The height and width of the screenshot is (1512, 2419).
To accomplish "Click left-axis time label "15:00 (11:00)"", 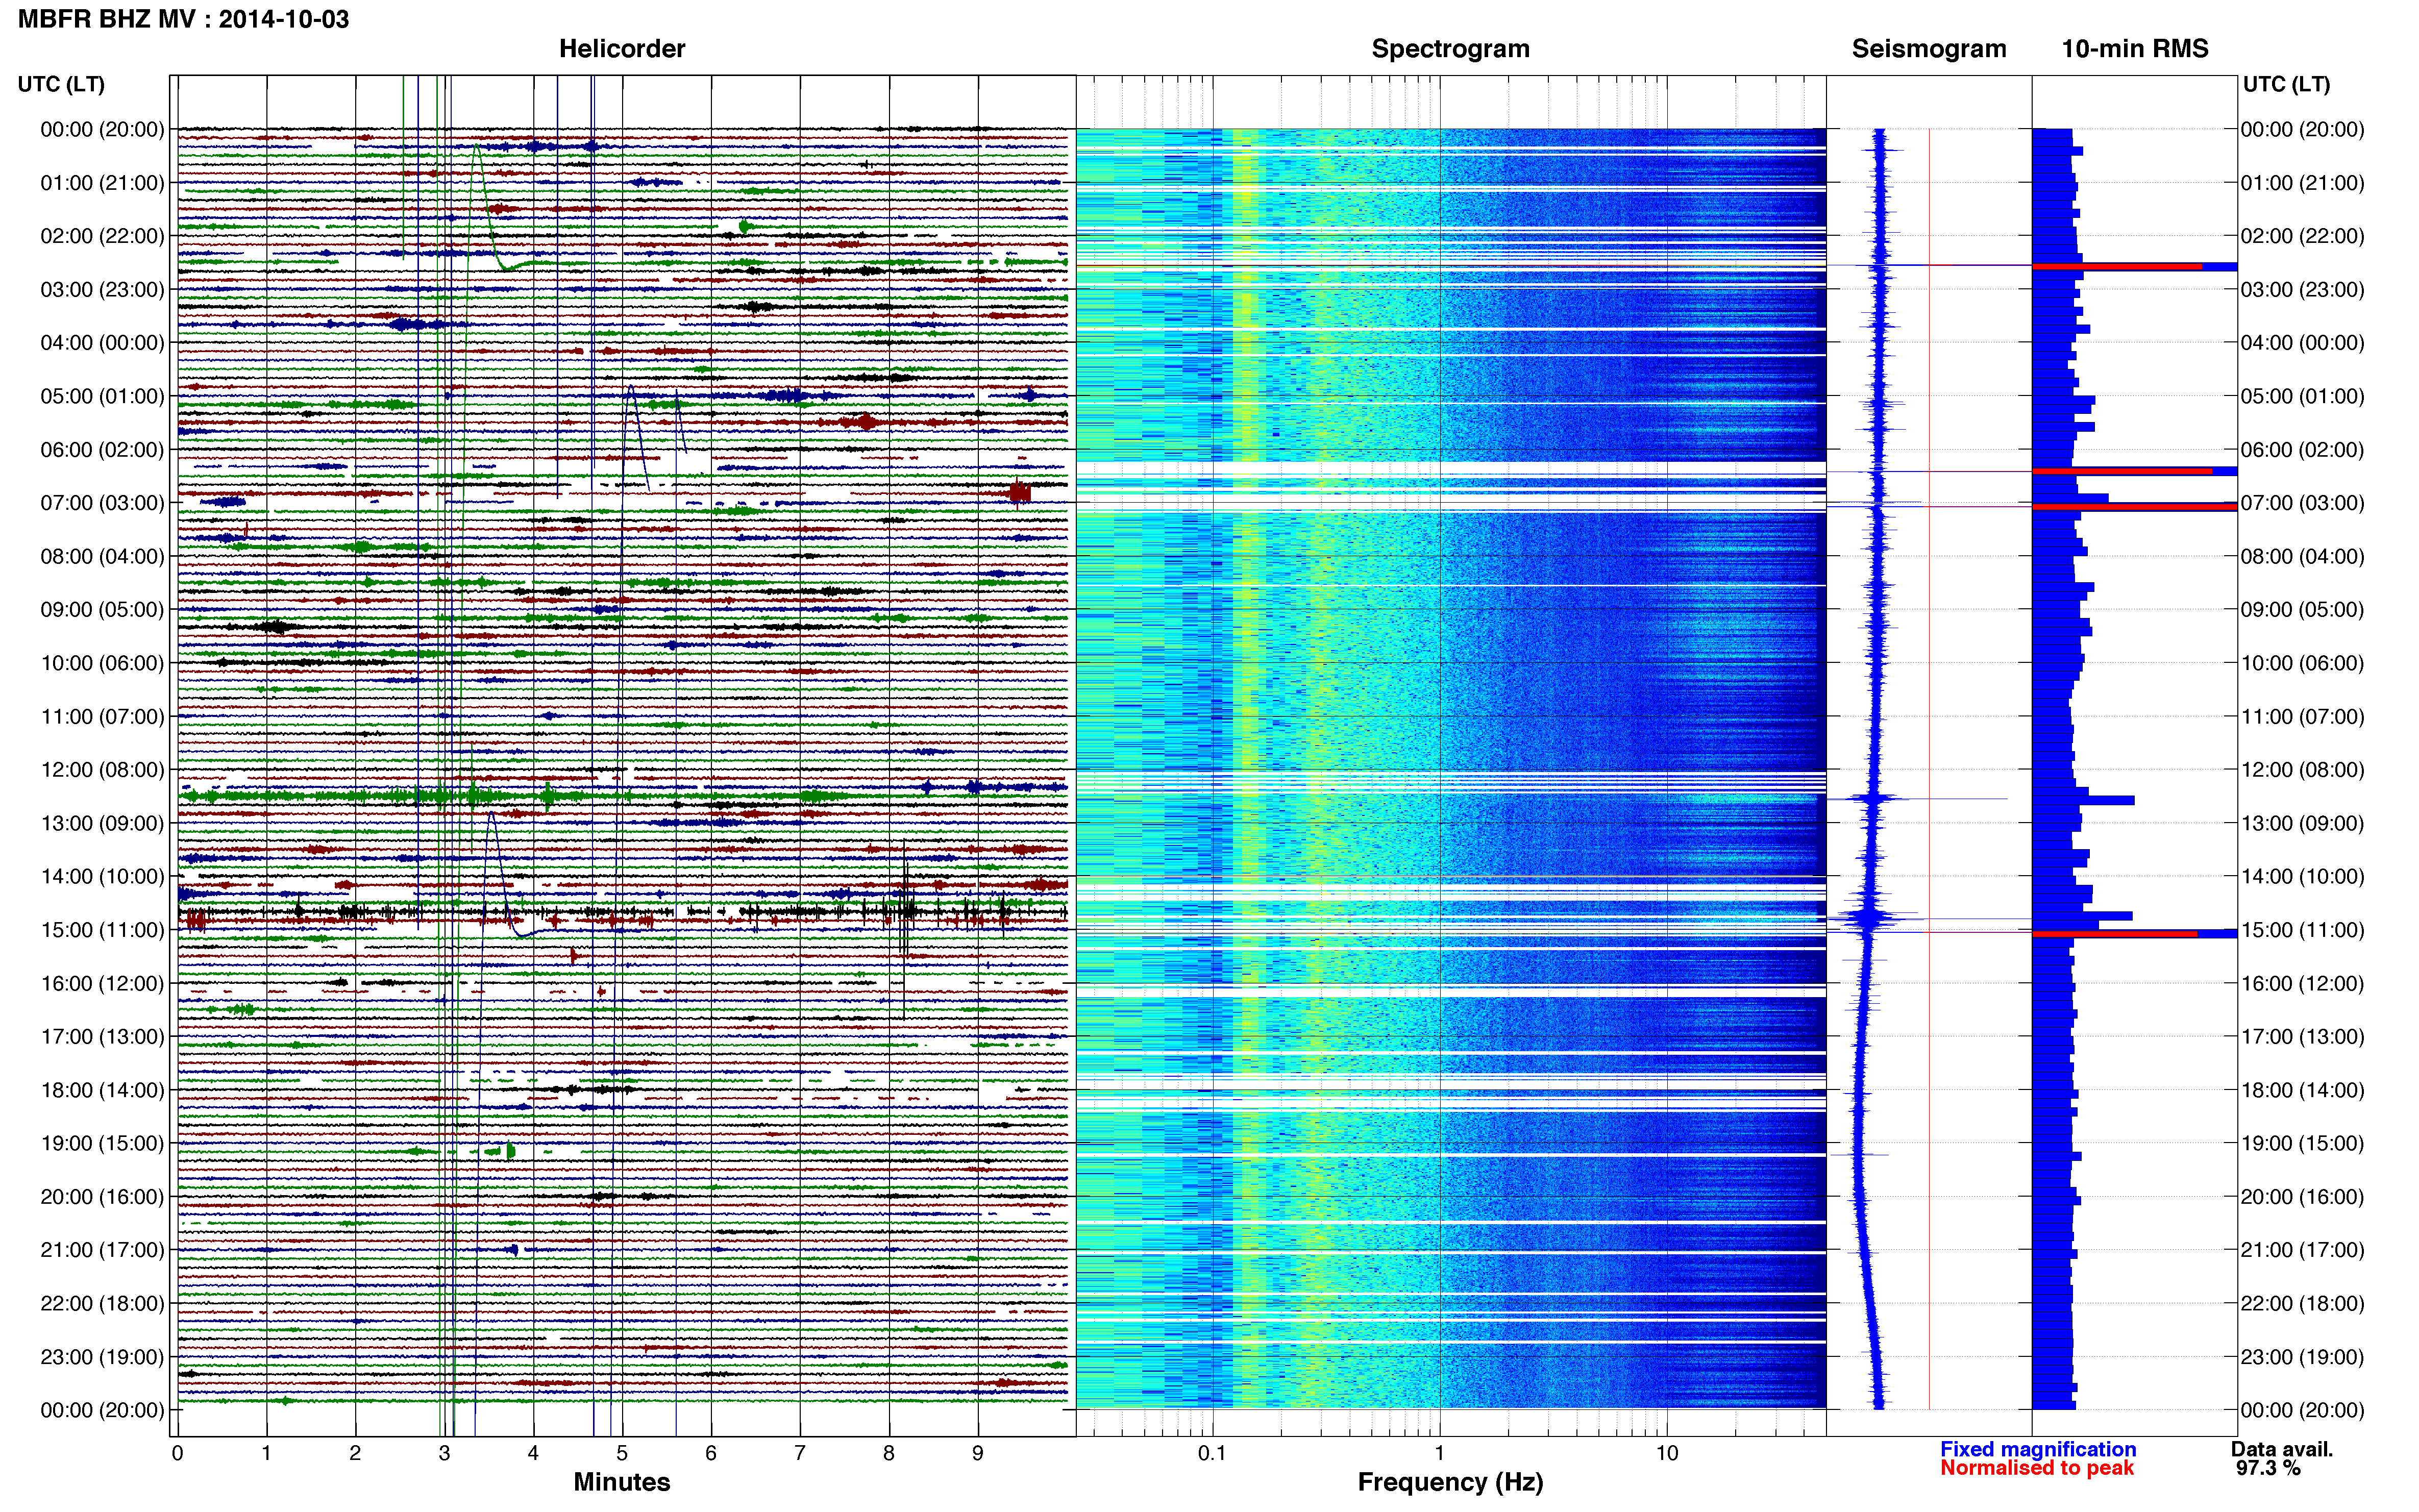I will (x=102, y=930).
